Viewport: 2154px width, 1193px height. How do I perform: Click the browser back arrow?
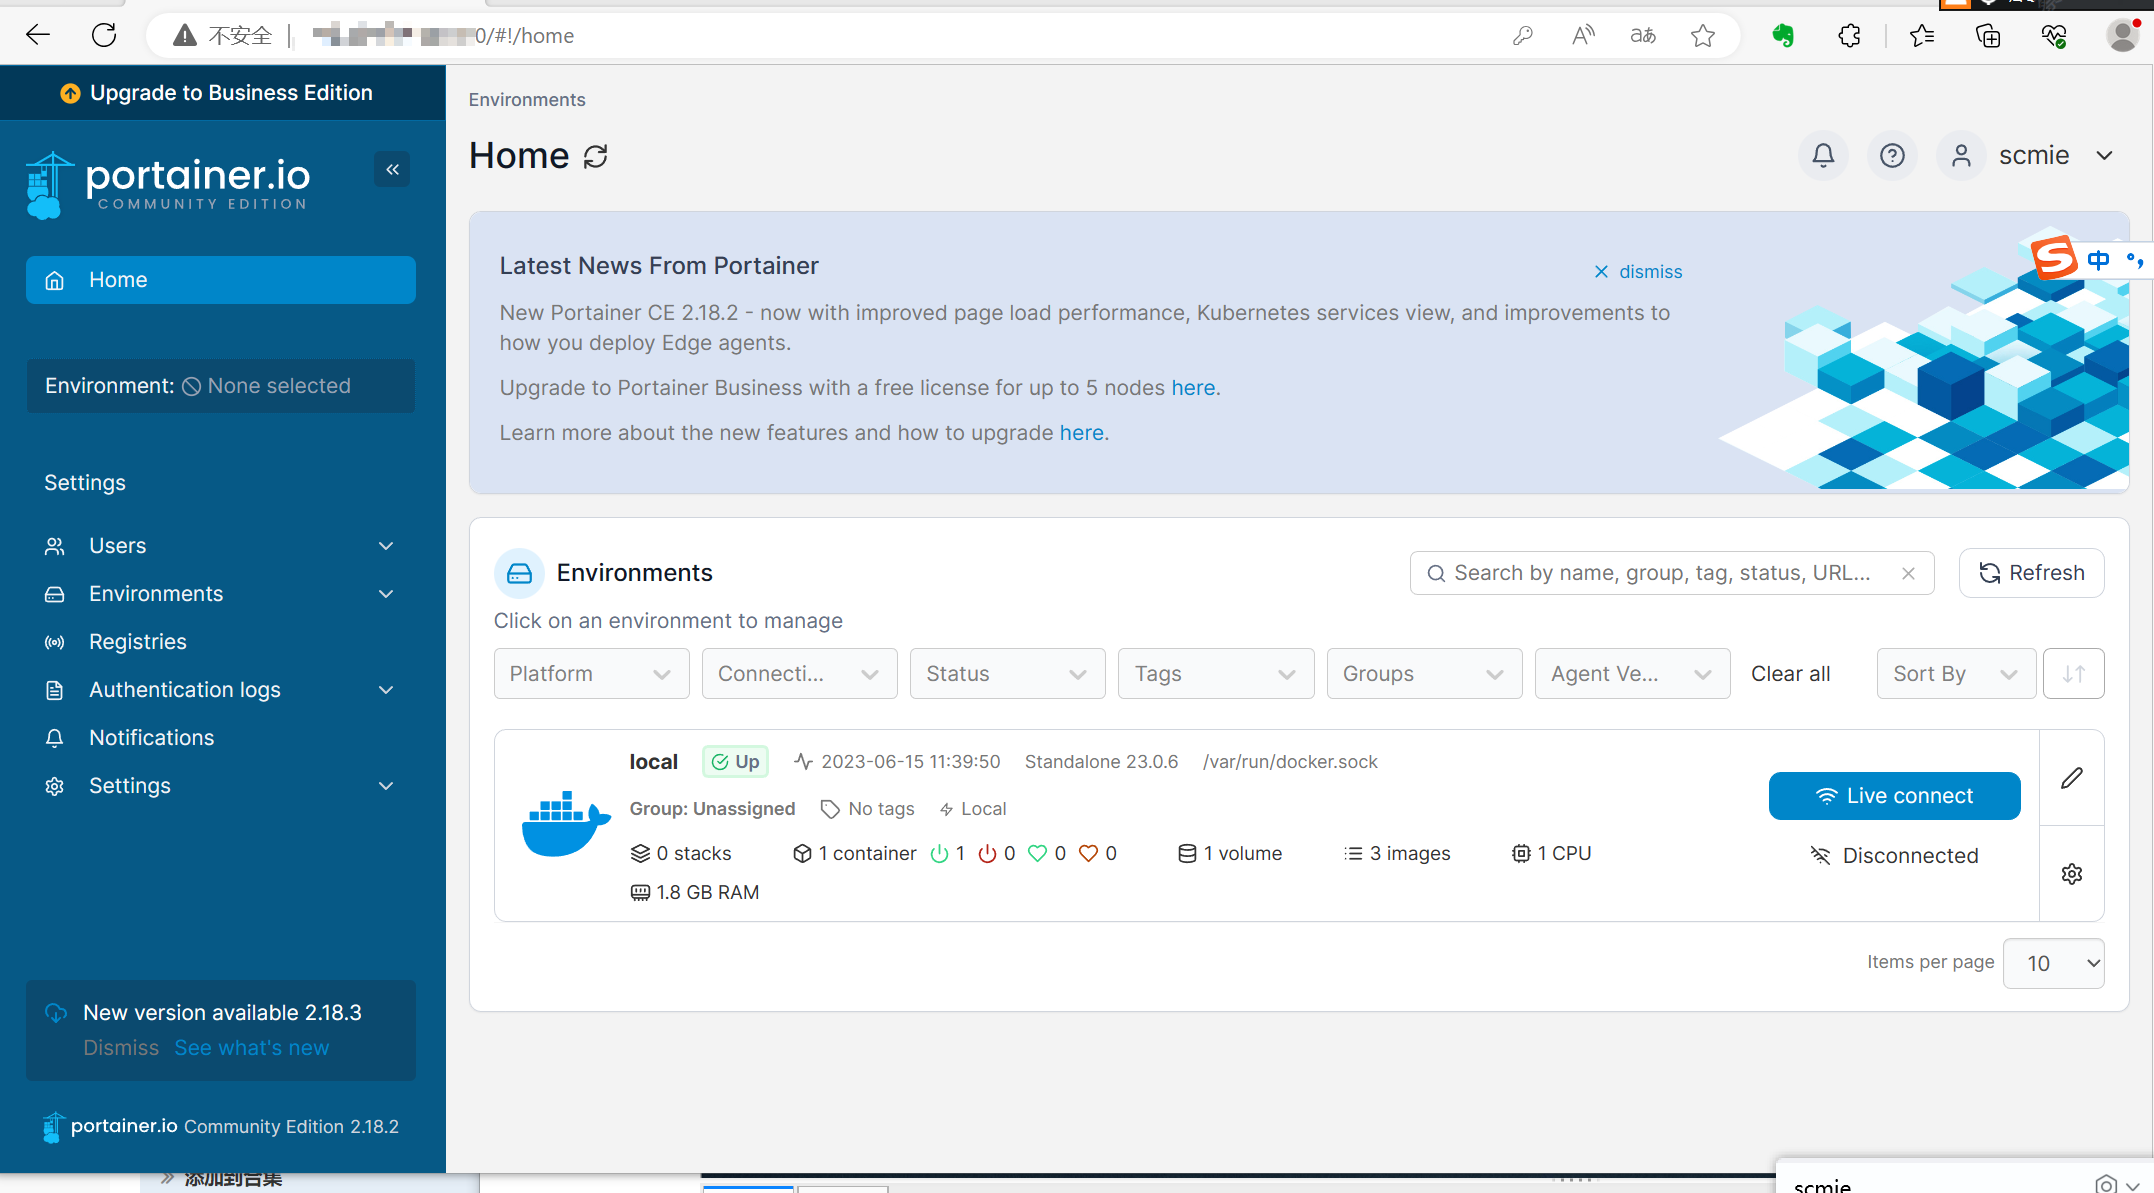(x=38, y=36)
